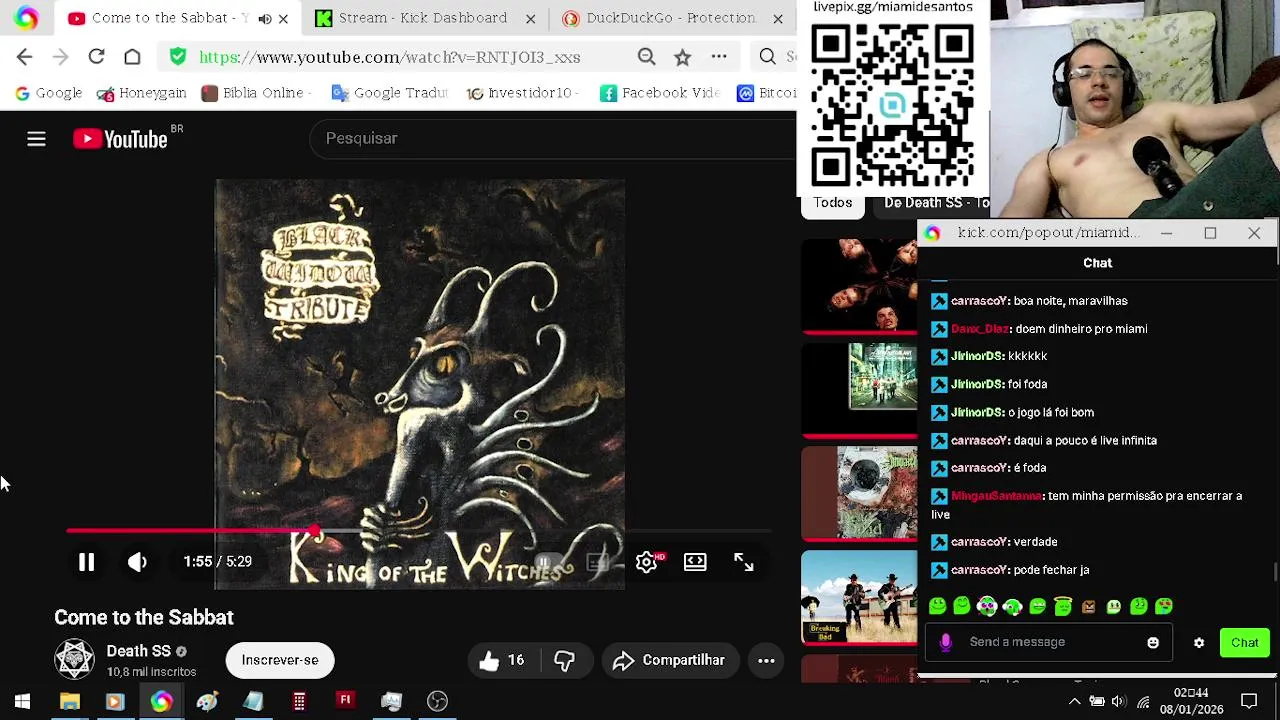Insert the brown angry box emote
1280x720 pixels.
(1087, 606)
